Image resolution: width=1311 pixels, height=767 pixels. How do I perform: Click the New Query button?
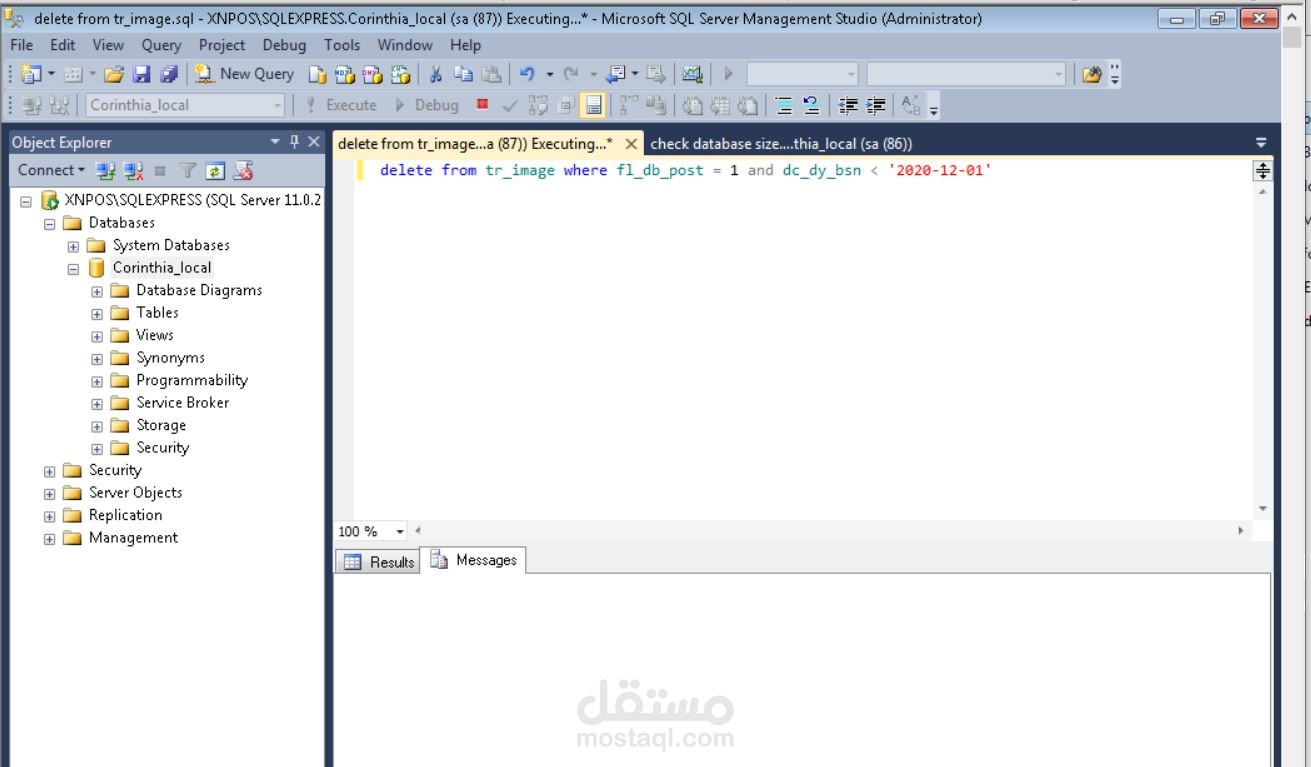(x=245, y=74)
